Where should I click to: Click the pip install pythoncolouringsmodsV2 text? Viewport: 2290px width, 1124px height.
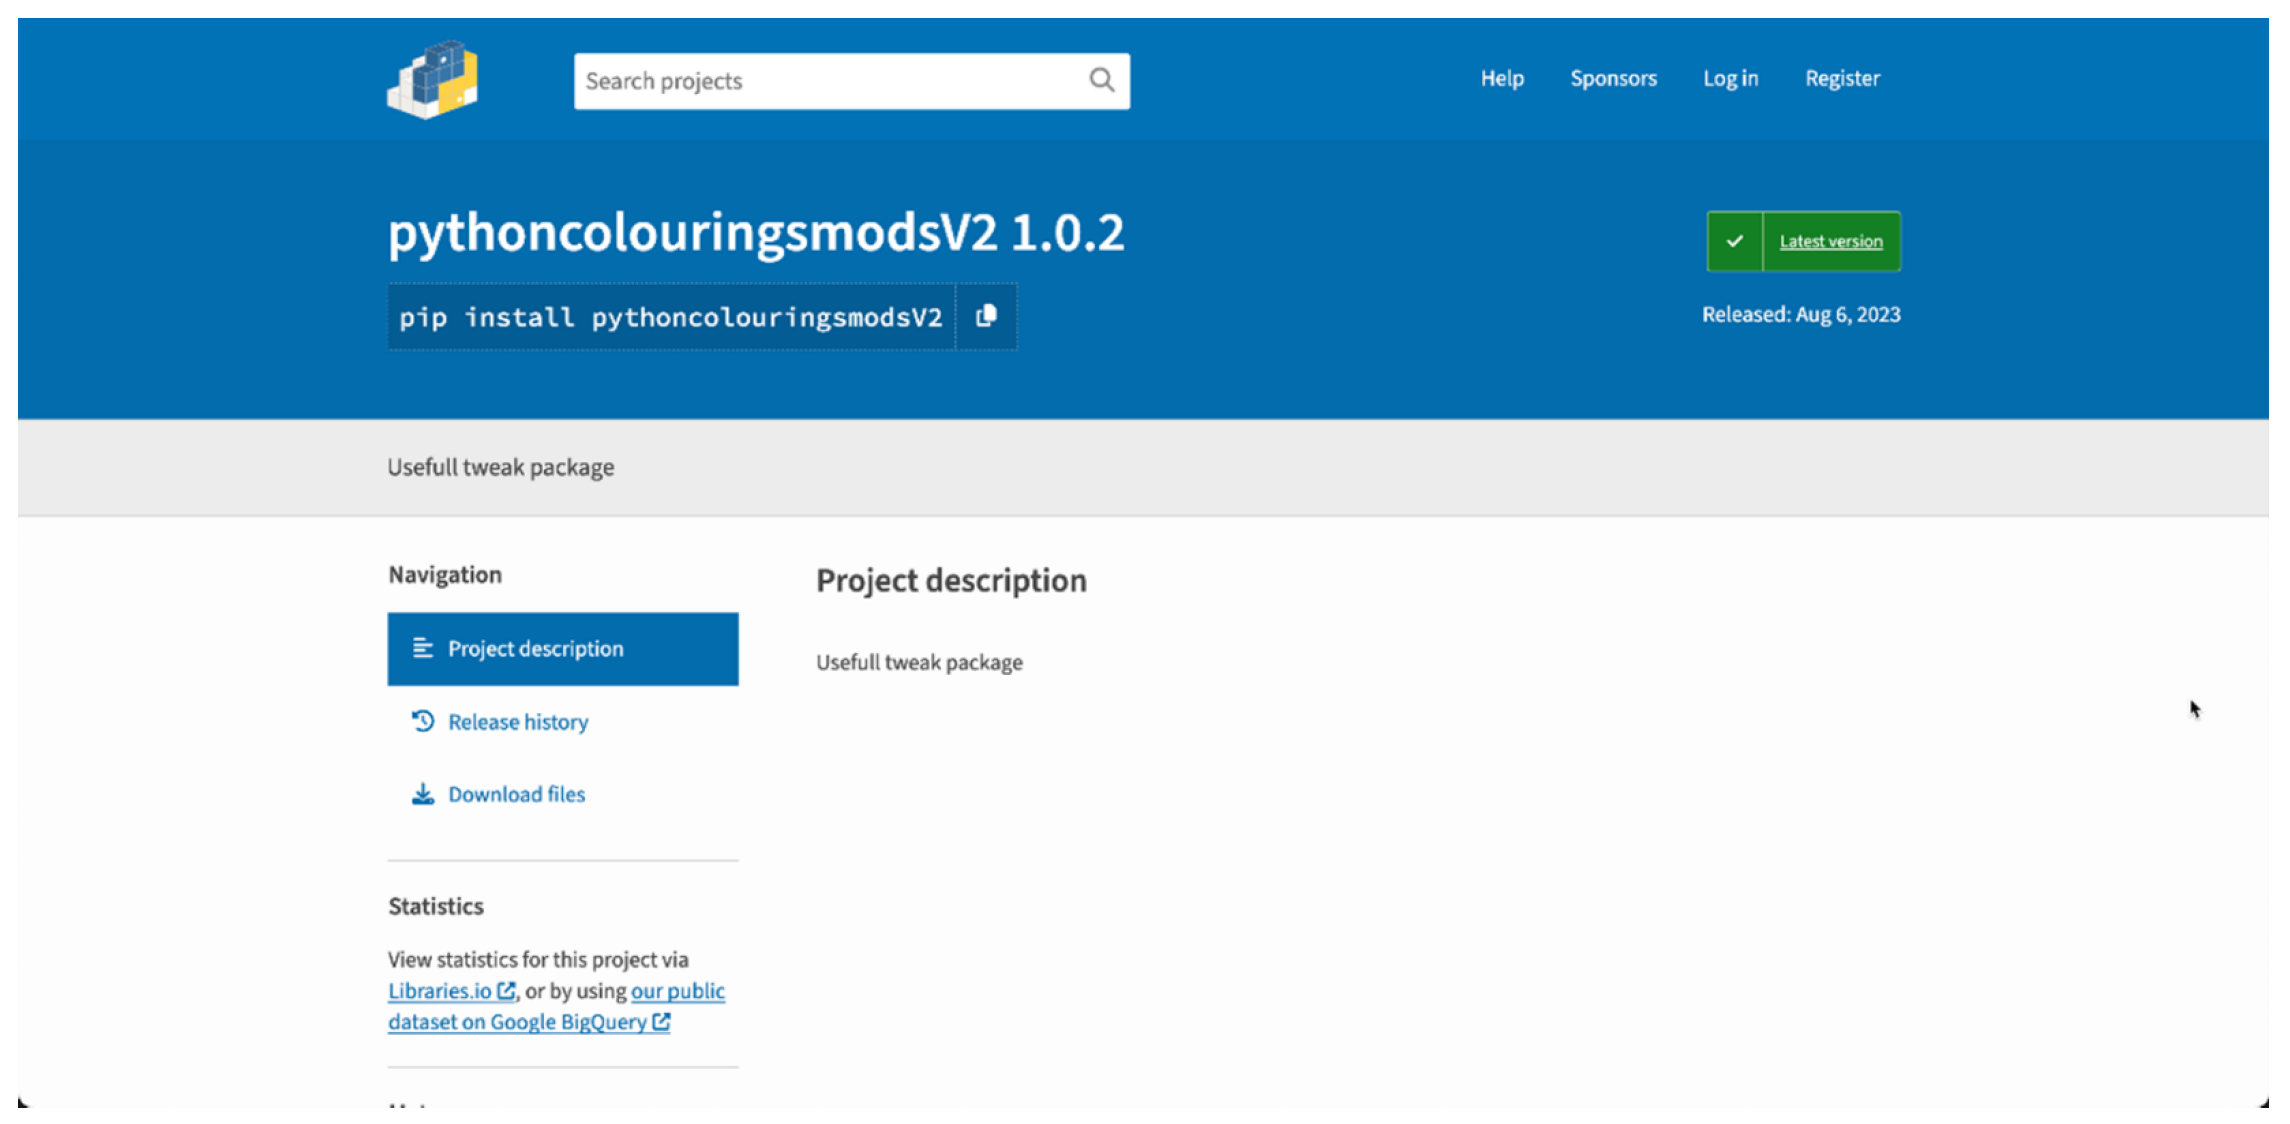point(671,318)
